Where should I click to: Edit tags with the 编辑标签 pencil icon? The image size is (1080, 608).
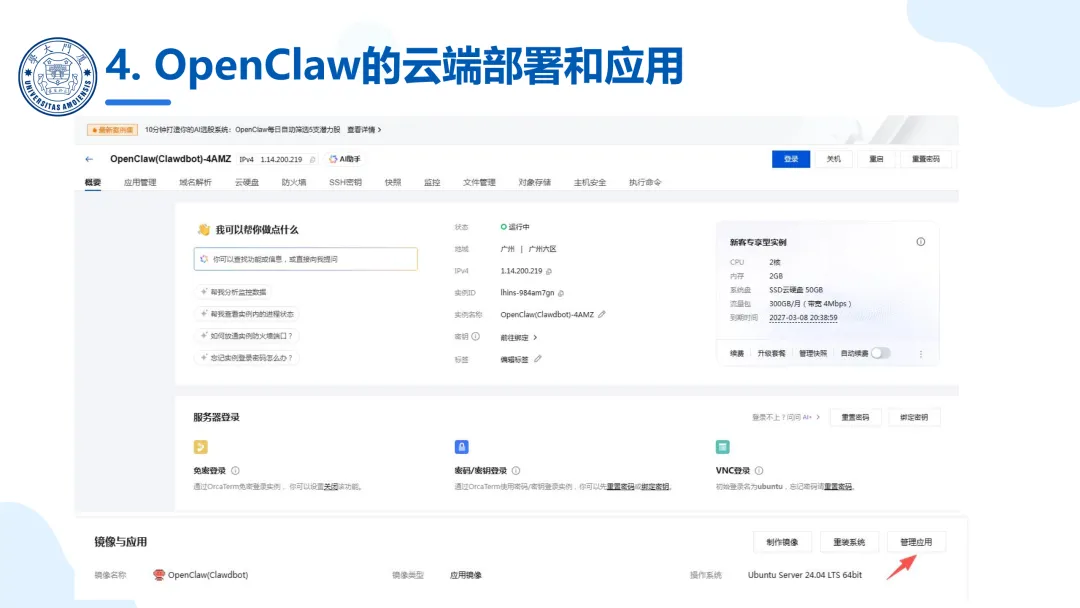538,359
